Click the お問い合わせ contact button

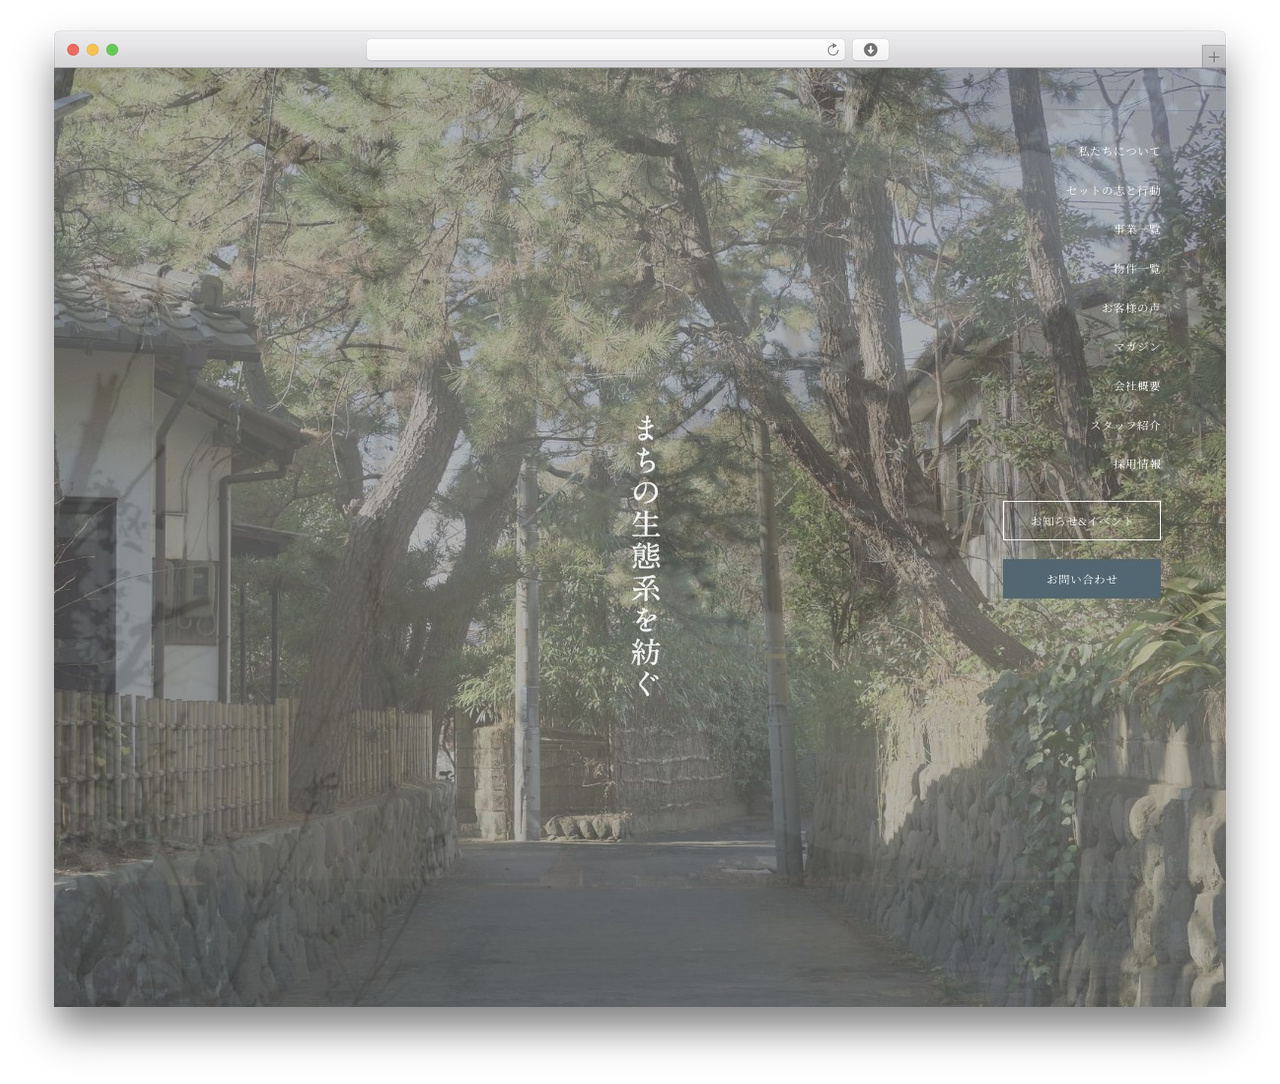pos(1082,579)
